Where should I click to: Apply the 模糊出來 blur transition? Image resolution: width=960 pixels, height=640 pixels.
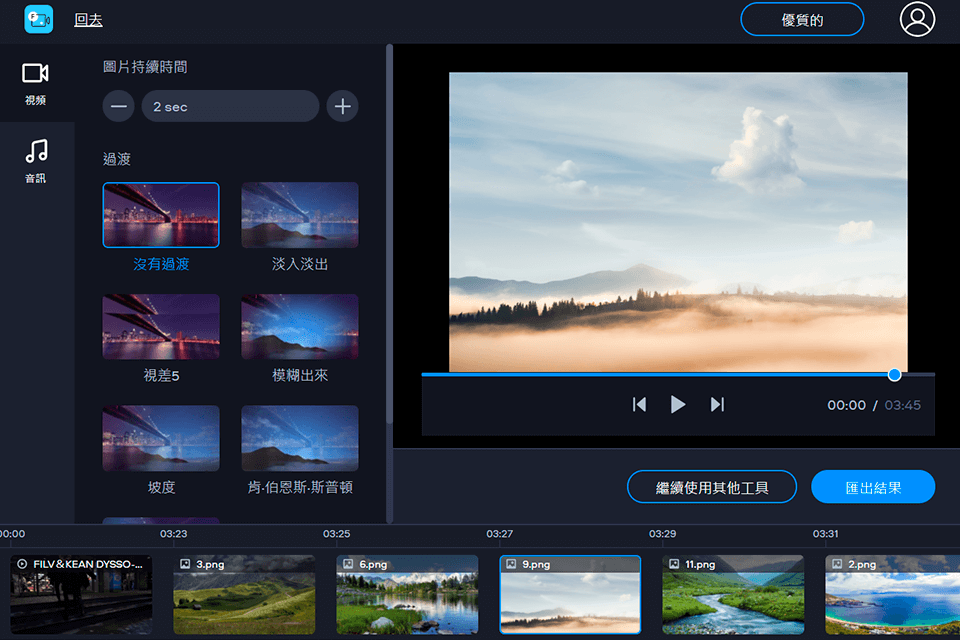coord(299,326)
